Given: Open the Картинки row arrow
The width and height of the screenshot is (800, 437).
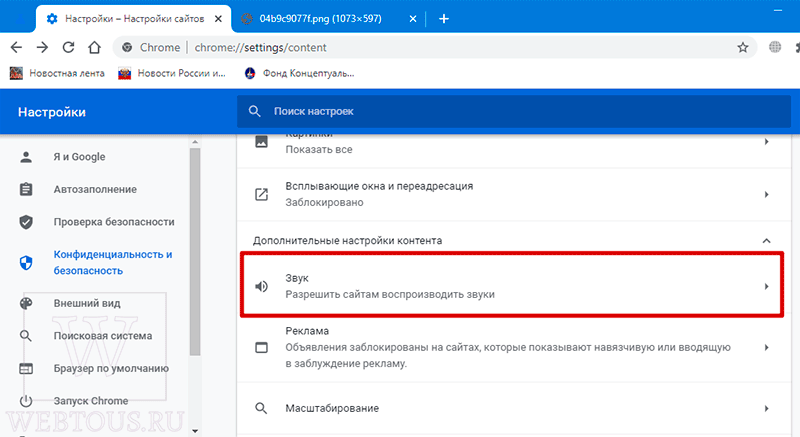Looking at the screenshot, I should 766,142.
